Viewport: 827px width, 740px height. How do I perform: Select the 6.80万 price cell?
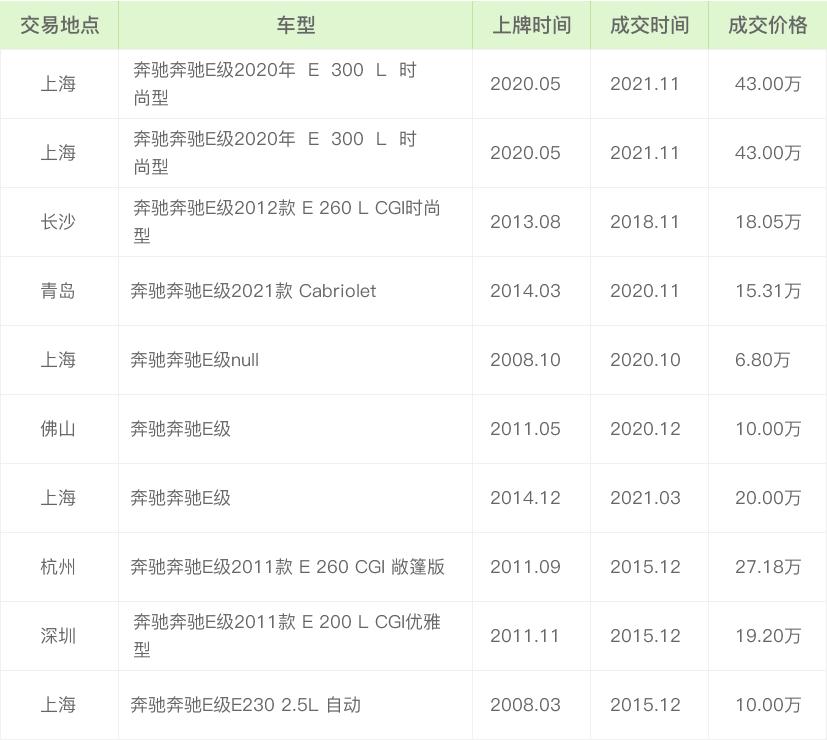(762, 360)
